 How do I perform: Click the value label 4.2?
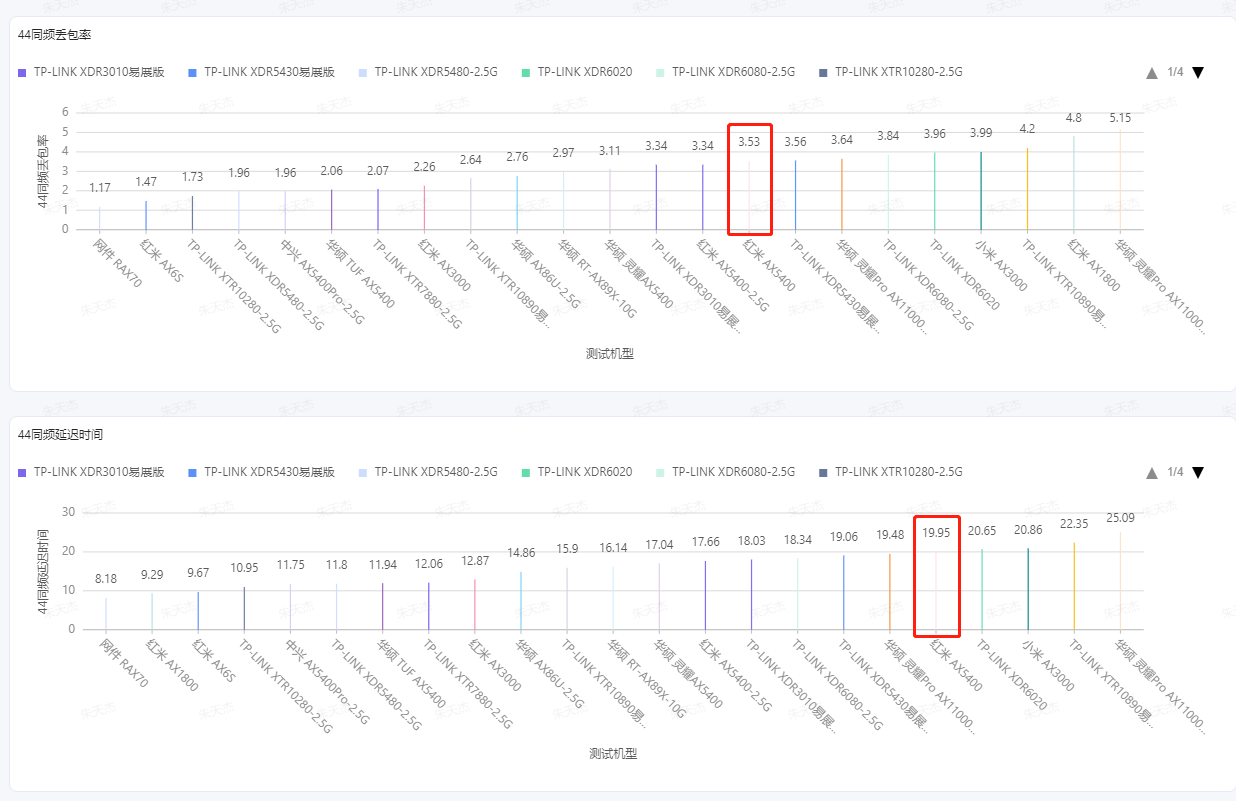coord(1027,129)
